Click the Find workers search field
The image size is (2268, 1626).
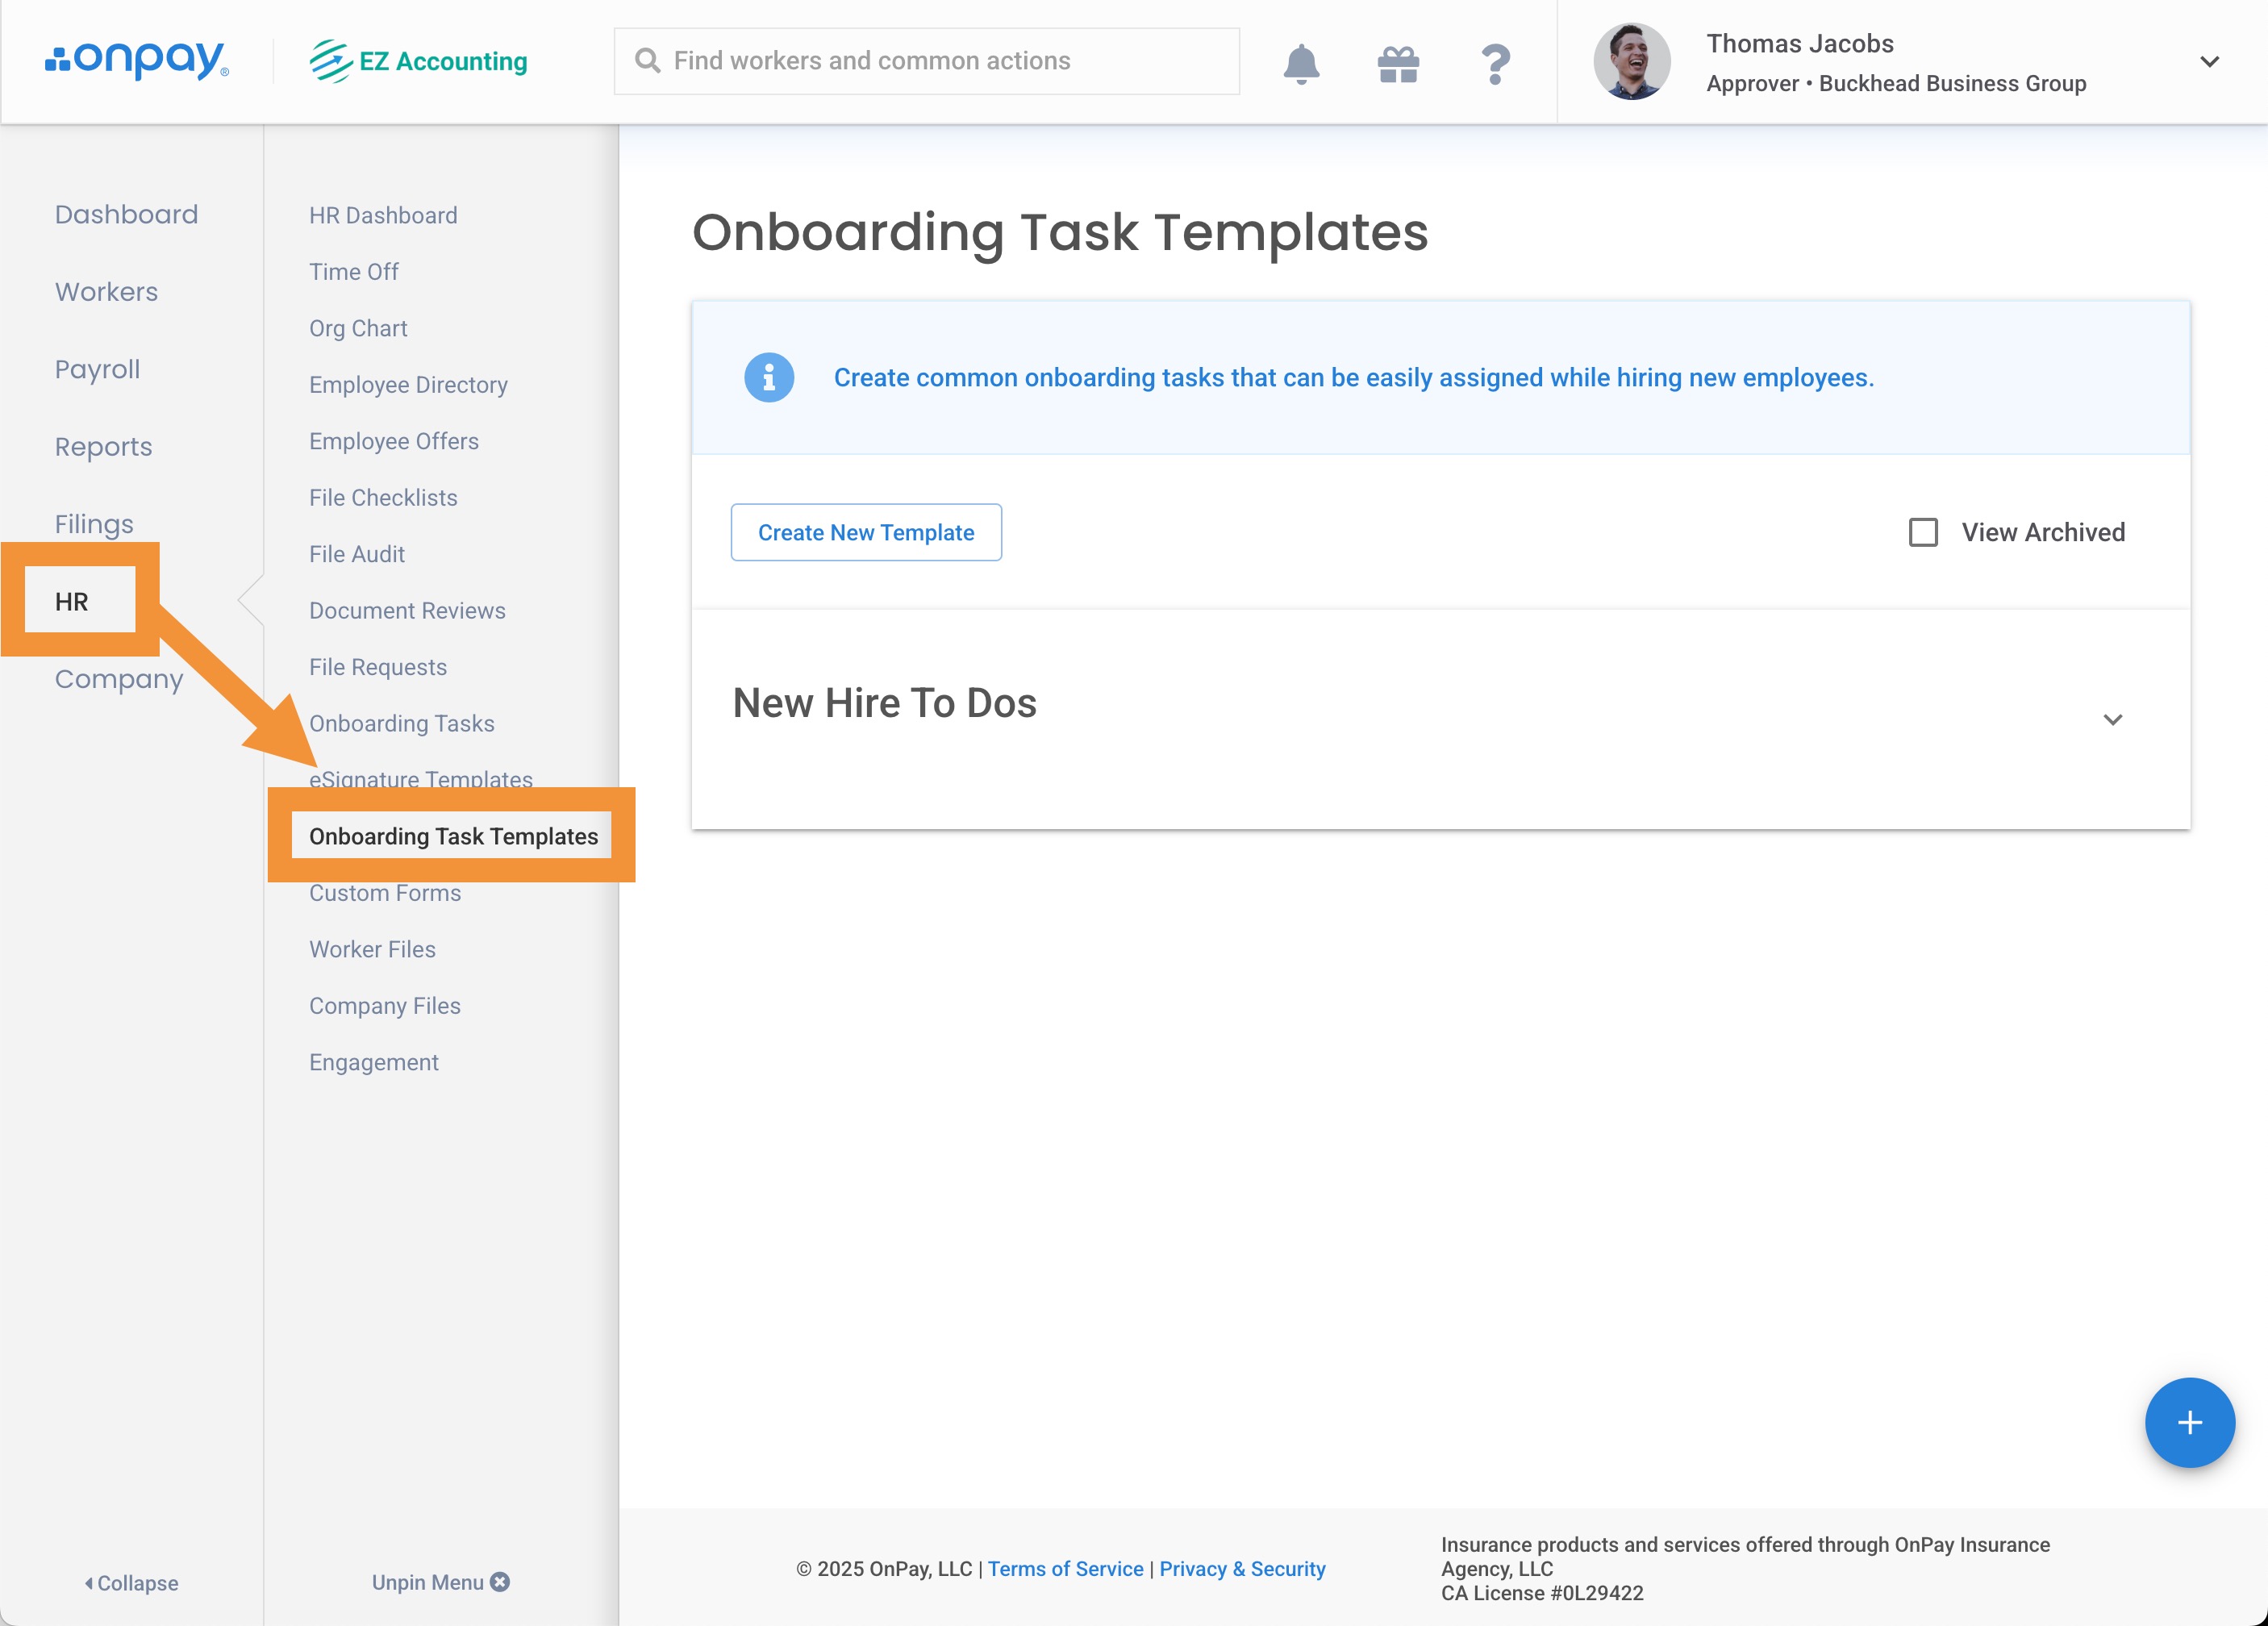(927, 61)
